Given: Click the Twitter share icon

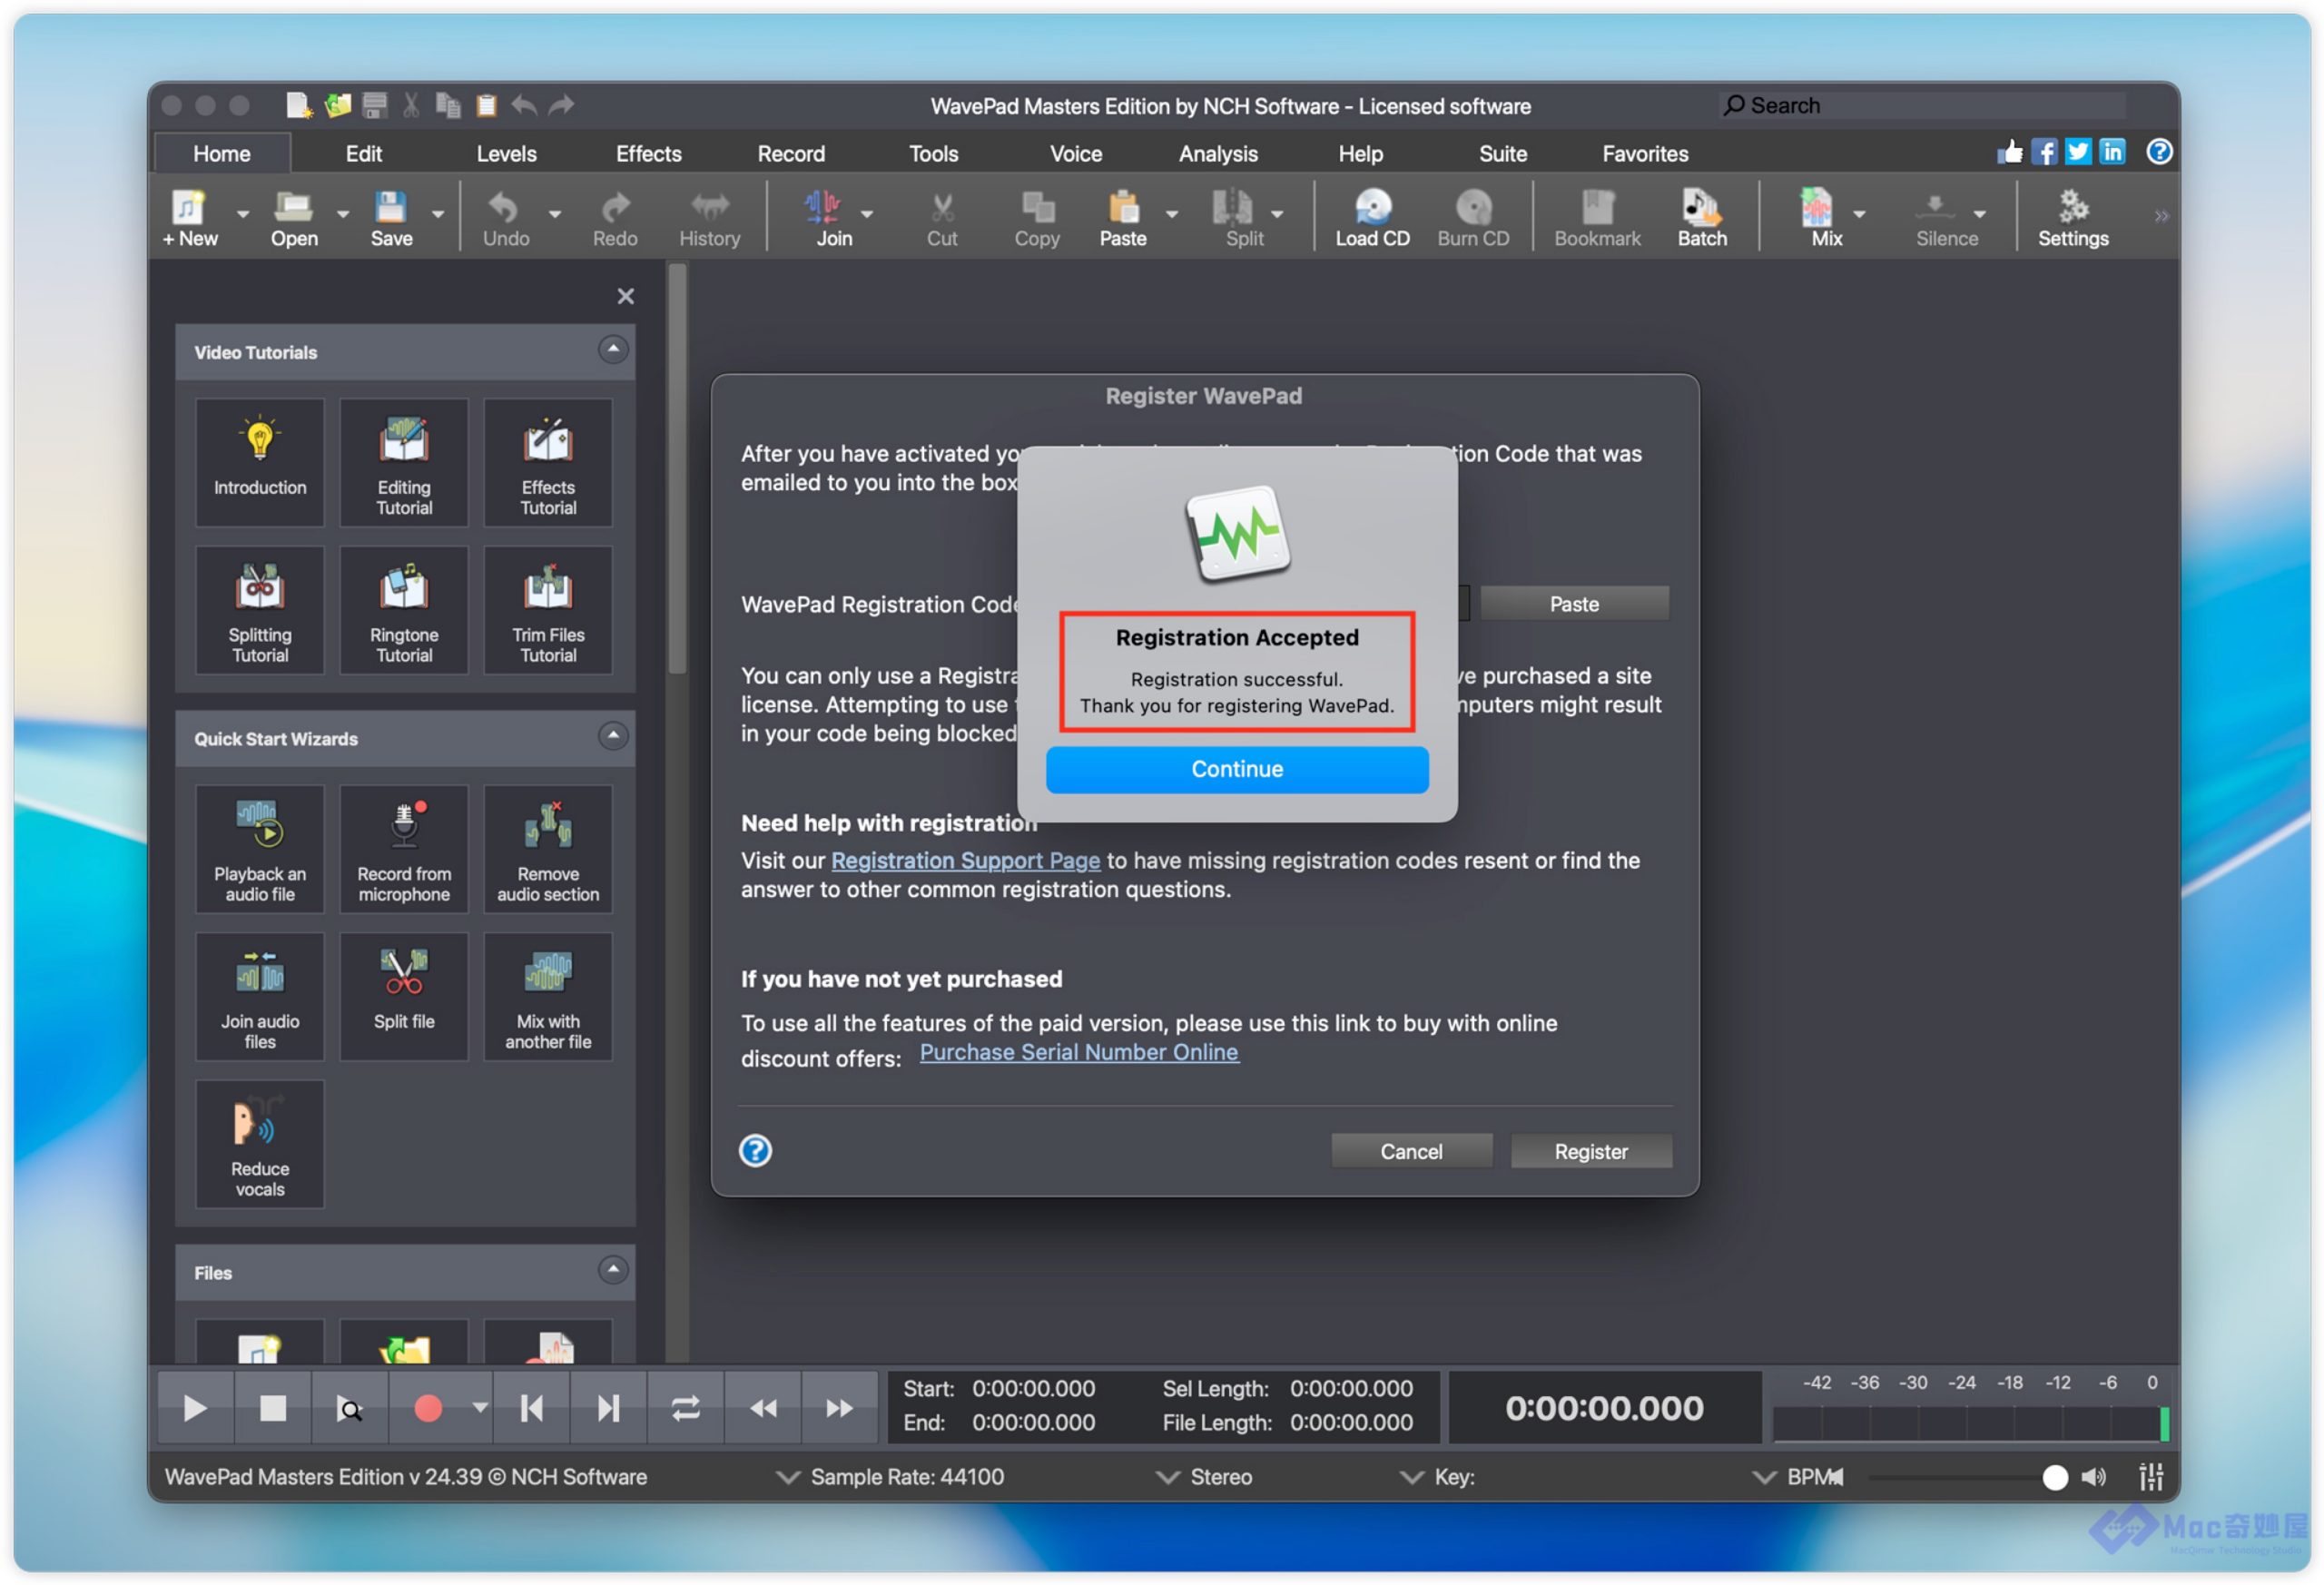Looking at the screenshot, I should pyautogui.click(x=2078, y=152).
